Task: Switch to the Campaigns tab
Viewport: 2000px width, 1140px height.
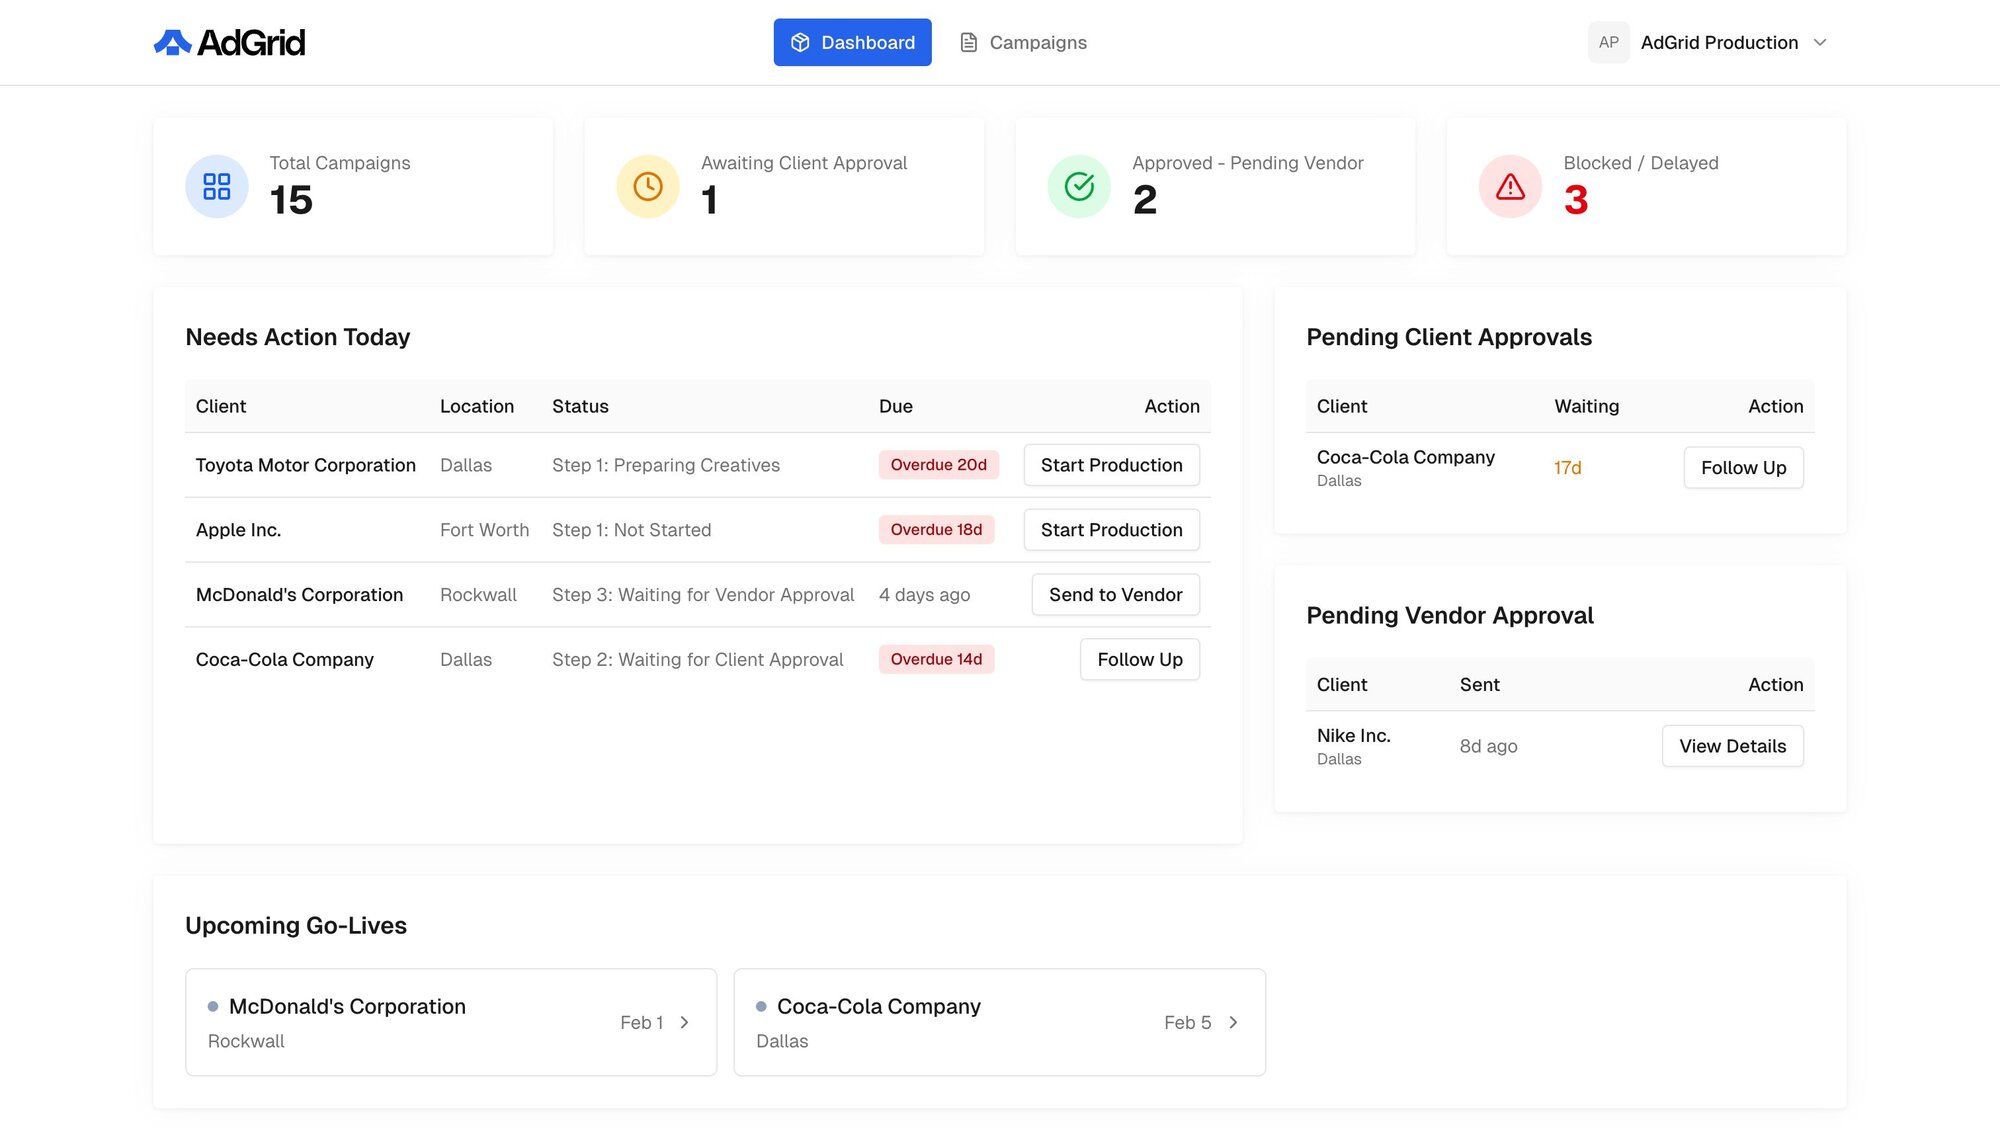Action: (1023, 42)
